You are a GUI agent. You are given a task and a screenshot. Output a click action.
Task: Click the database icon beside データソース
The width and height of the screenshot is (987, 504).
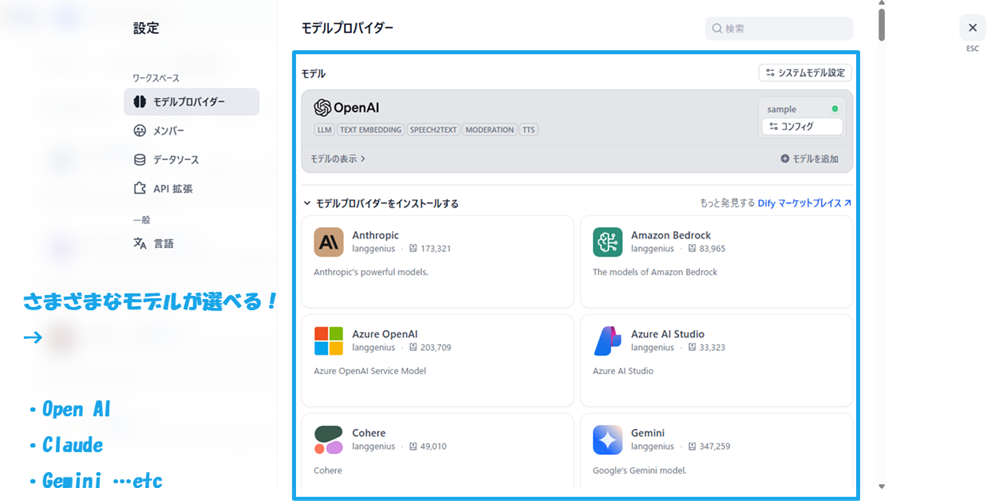coord(140,159)
